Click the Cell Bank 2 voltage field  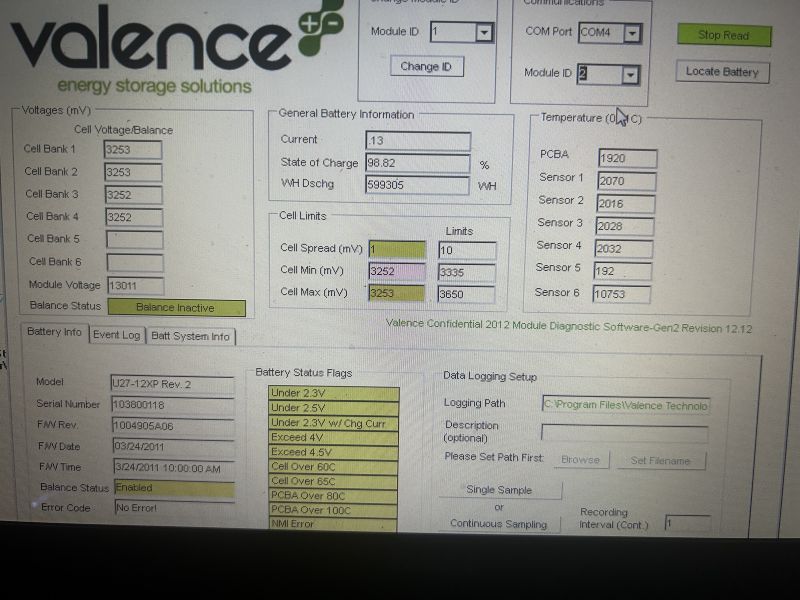[133, 172]
